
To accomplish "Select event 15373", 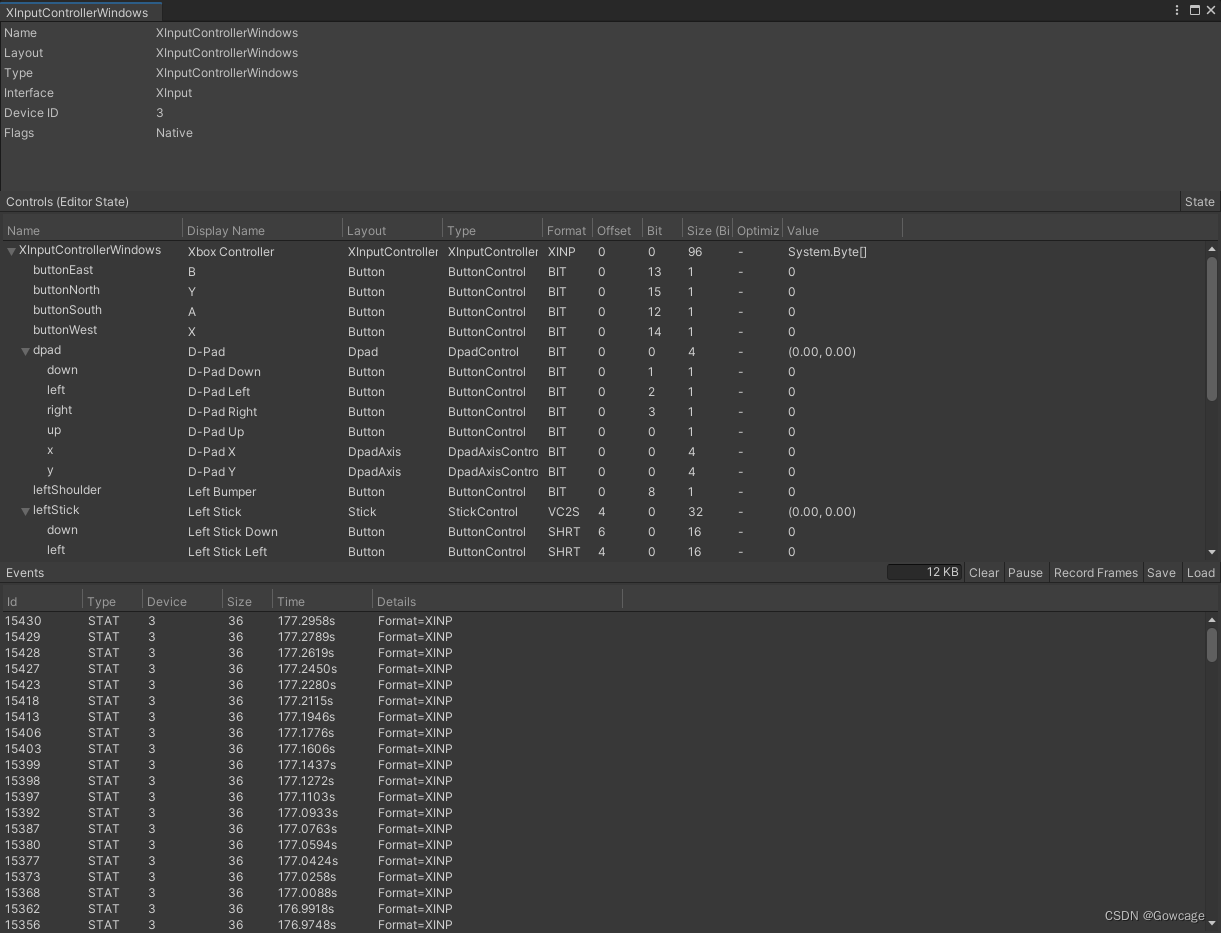I will (x=604, y=877).
